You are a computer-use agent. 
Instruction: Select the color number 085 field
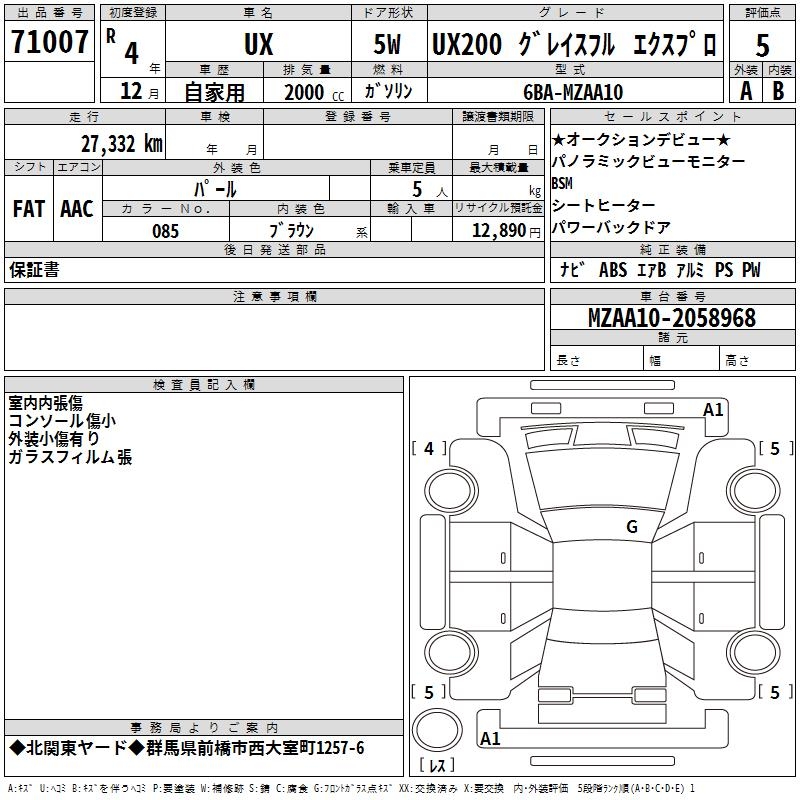165,231
